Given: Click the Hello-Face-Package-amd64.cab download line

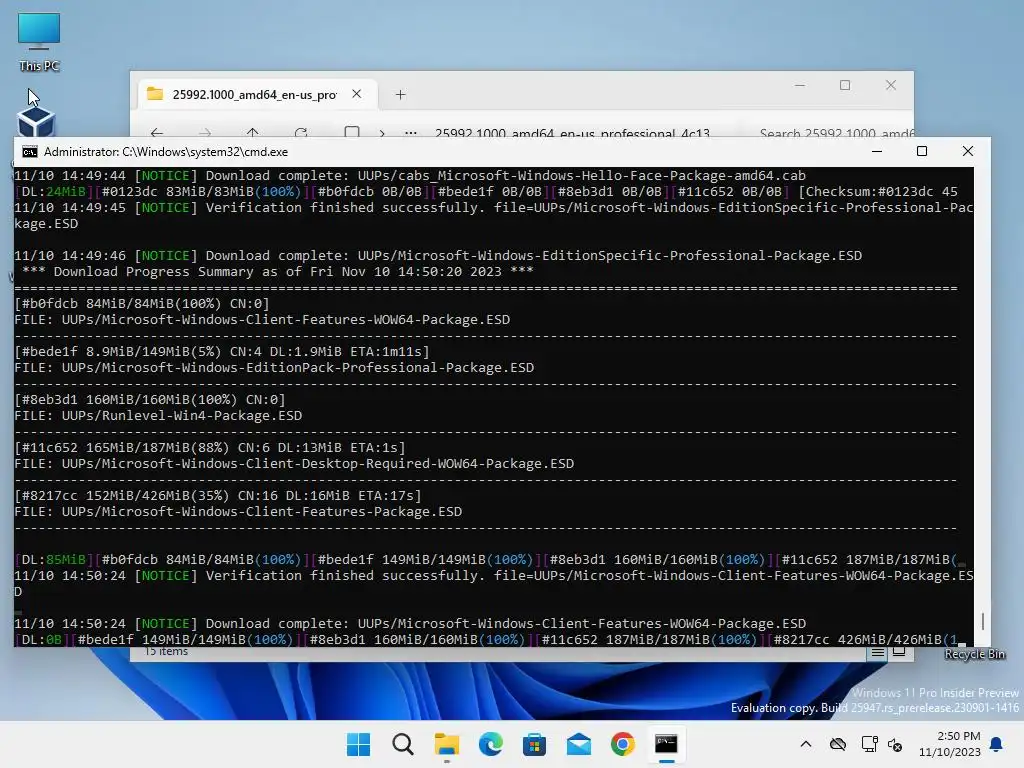Looking at the screenshot, I should pyautogui.click(x=410, y=175).
